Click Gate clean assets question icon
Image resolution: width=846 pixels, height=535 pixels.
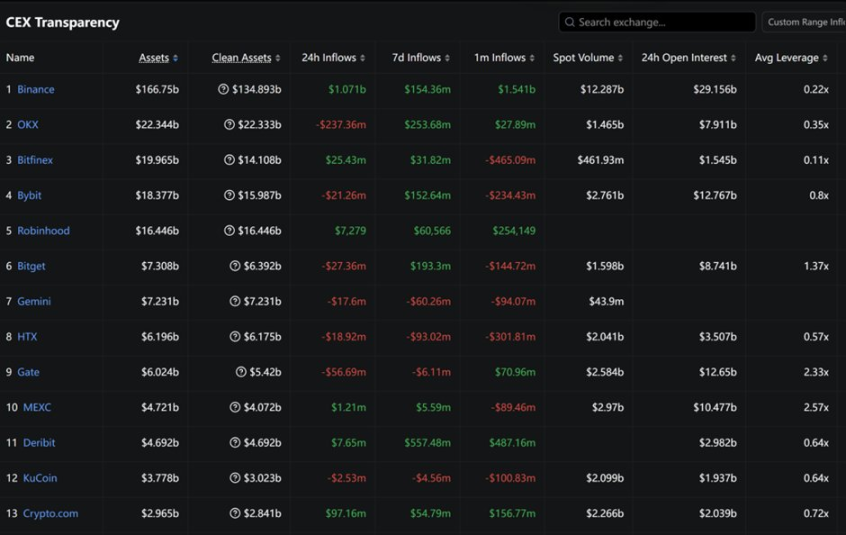tap(241, 372)
